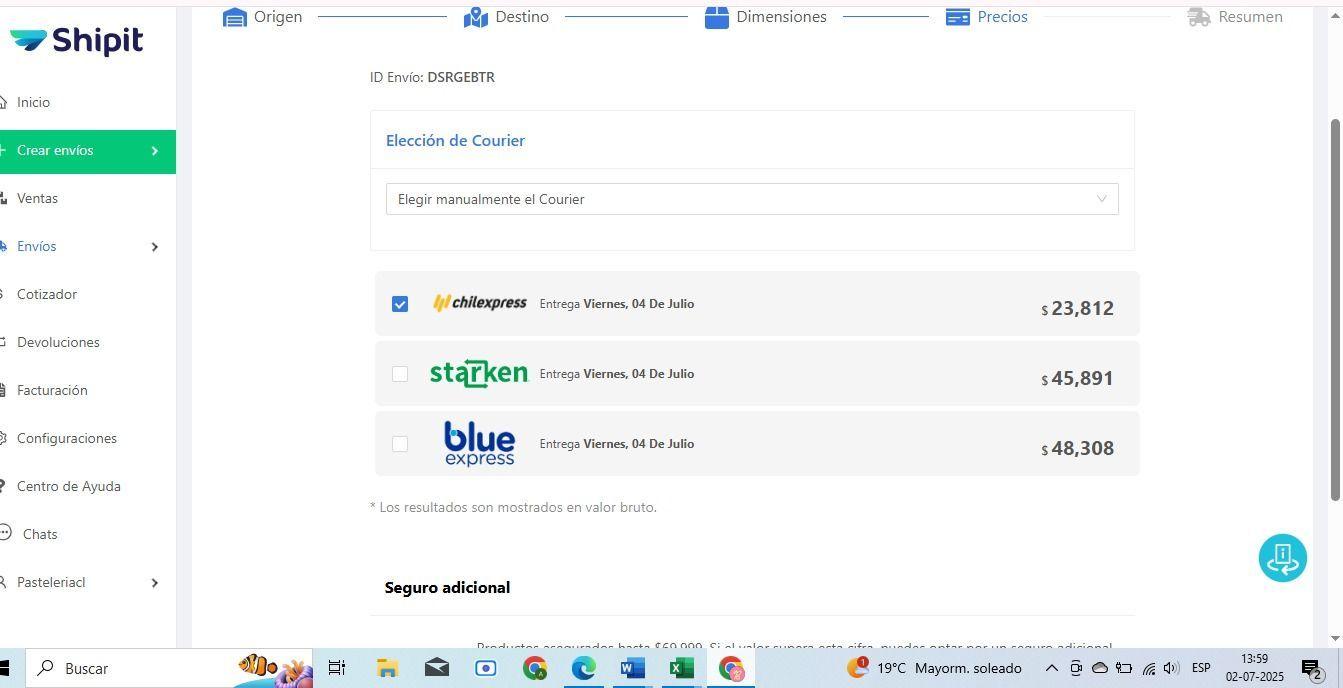Click the Windows Buscar search box
The image size is (1343, 688).
[x=168, y=668]
